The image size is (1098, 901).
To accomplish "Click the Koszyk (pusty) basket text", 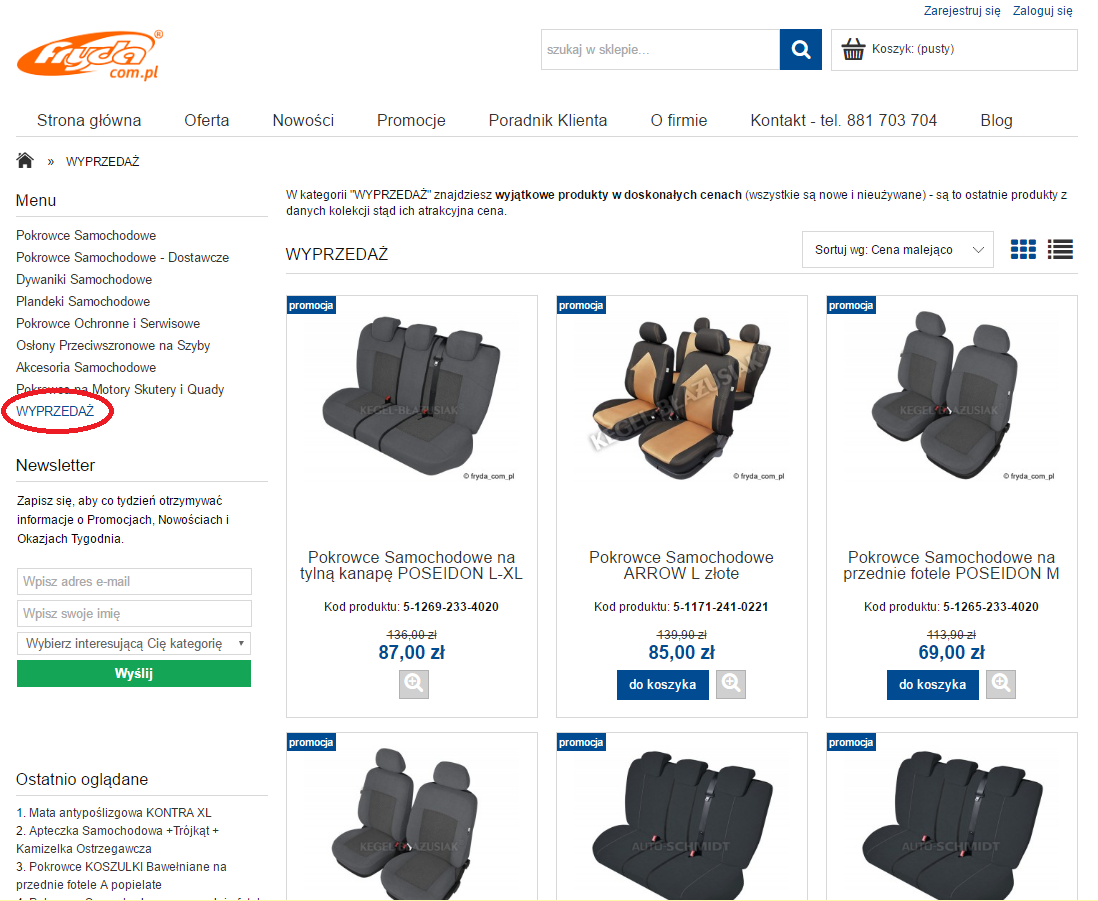I will click(x=913, y=49).
